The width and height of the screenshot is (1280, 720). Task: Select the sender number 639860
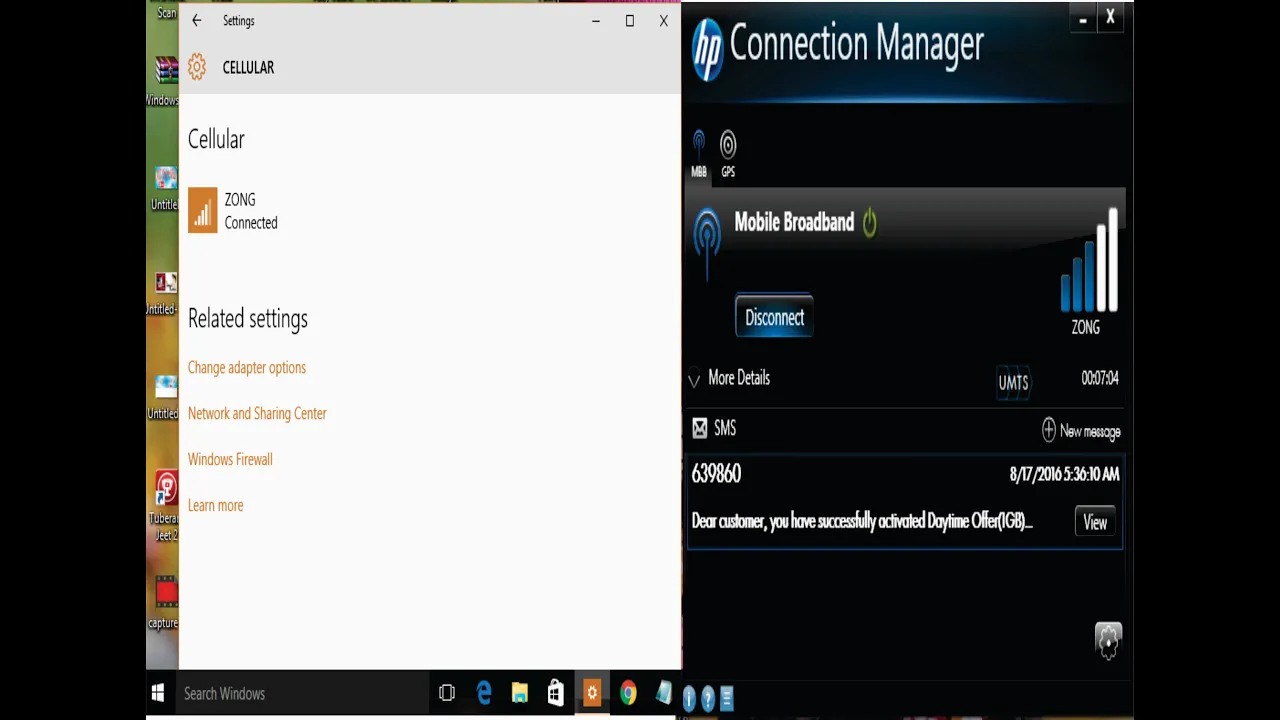[716, 474]
